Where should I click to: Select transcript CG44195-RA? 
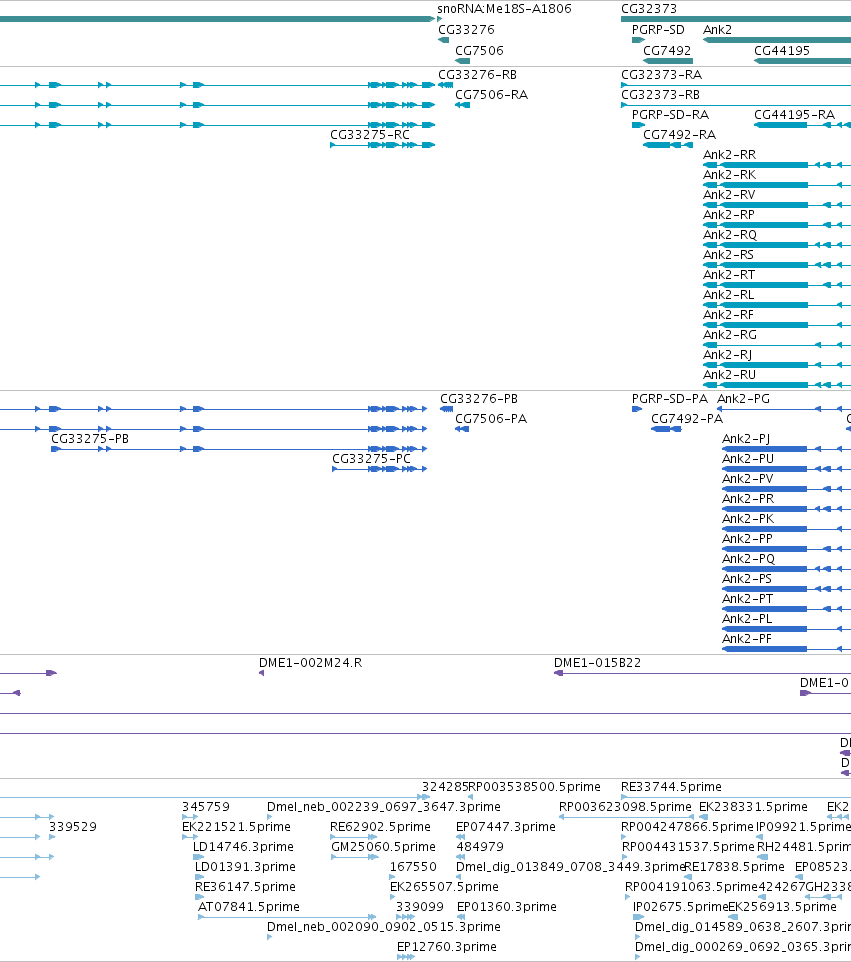[x=795, y=115]
